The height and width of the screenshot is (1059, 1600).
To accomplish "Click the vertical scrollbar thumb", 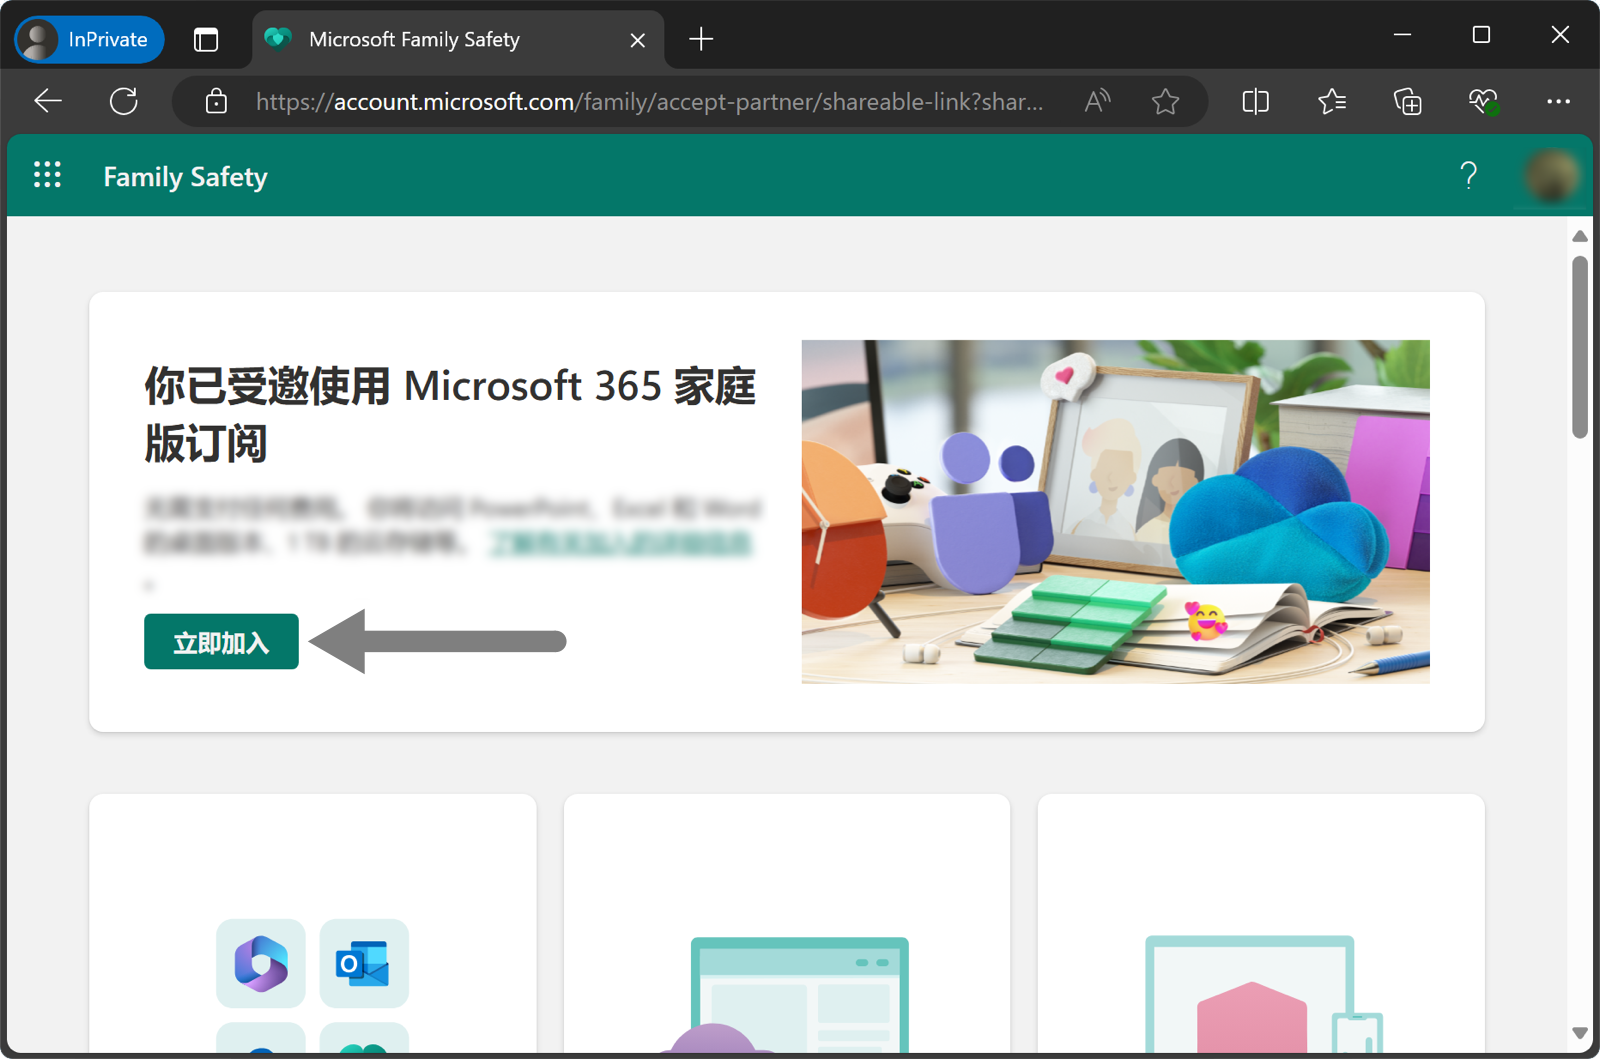I will pos(1580,347).
